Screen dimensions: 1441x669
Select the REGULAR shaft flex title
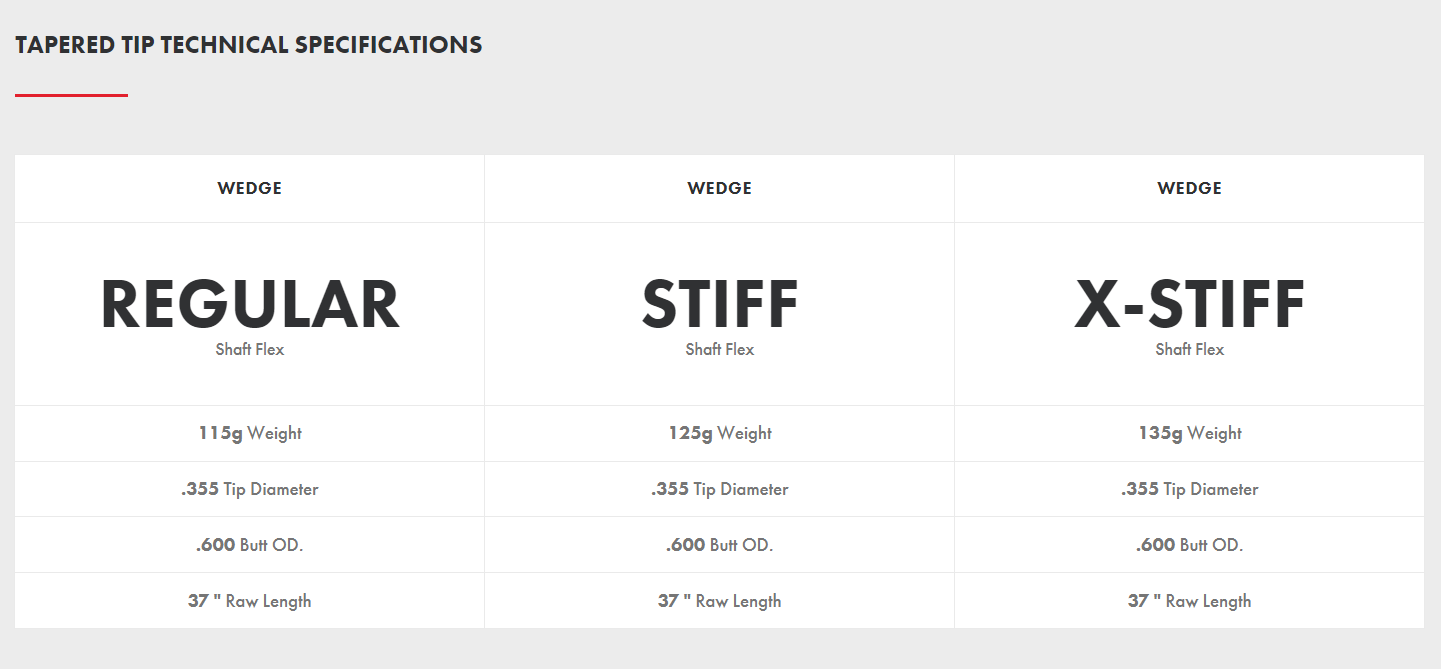(x=250, y=305)
